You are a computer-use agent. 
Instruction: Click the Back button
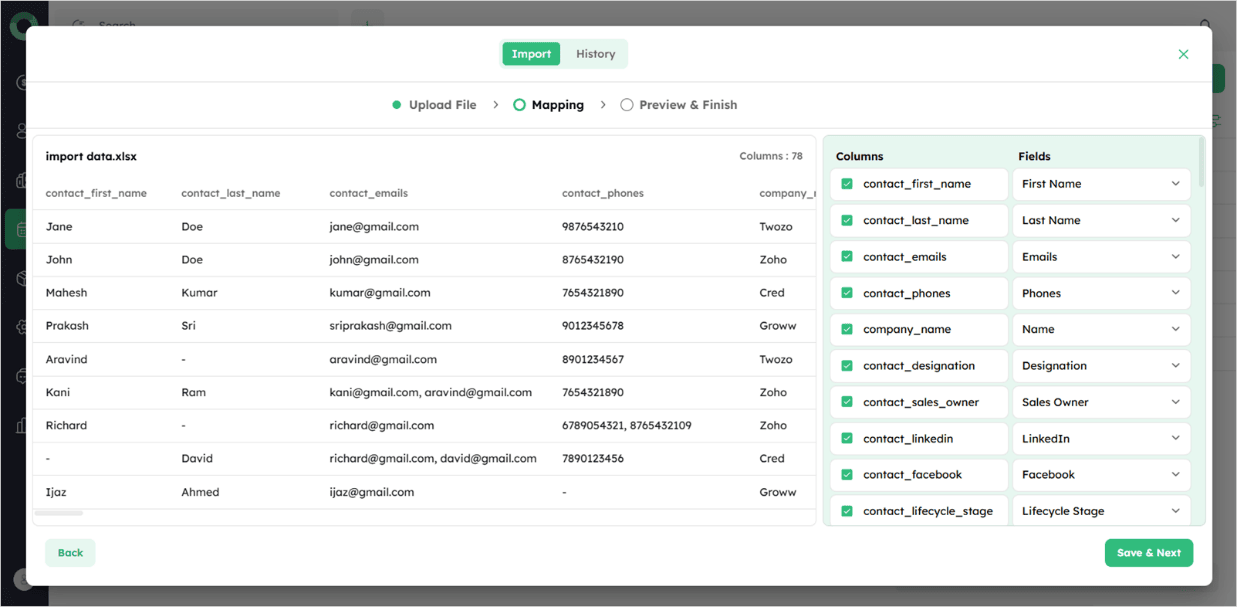[70, 553]
